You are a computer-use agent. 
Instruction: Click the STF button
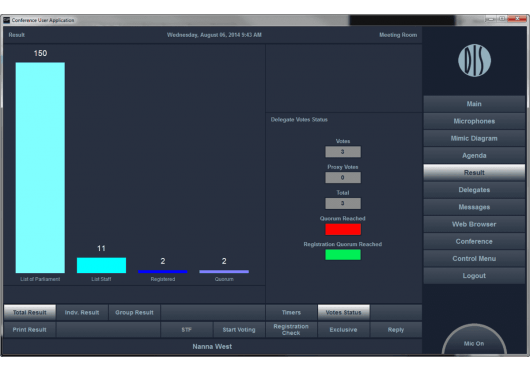[187, 330]
